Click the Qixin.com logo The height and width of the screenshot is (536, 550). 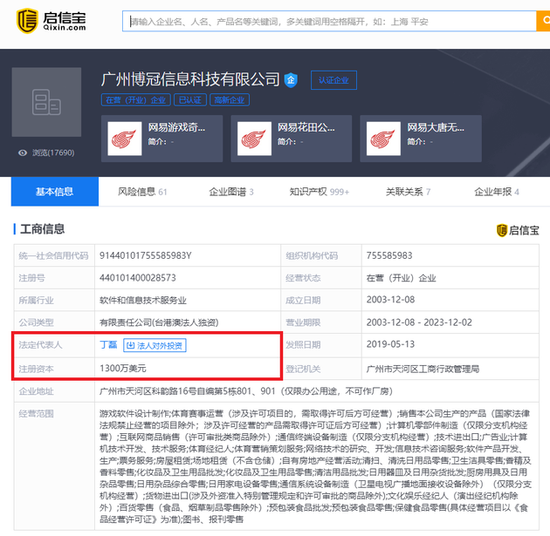click(x=51, y=21)
